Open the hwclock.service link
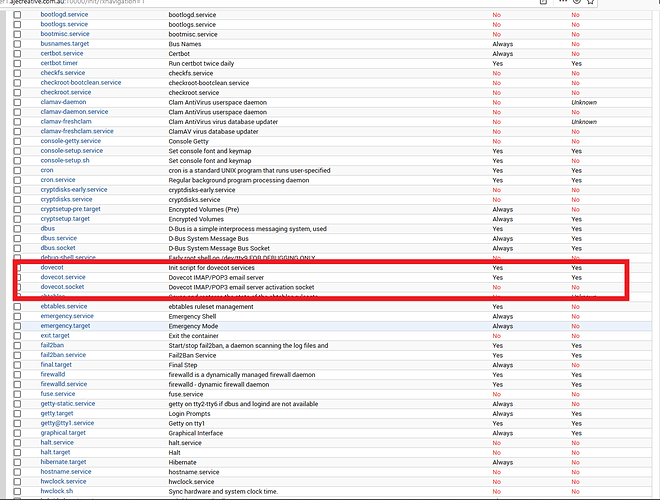660x500 pixels. coord(64,481)
